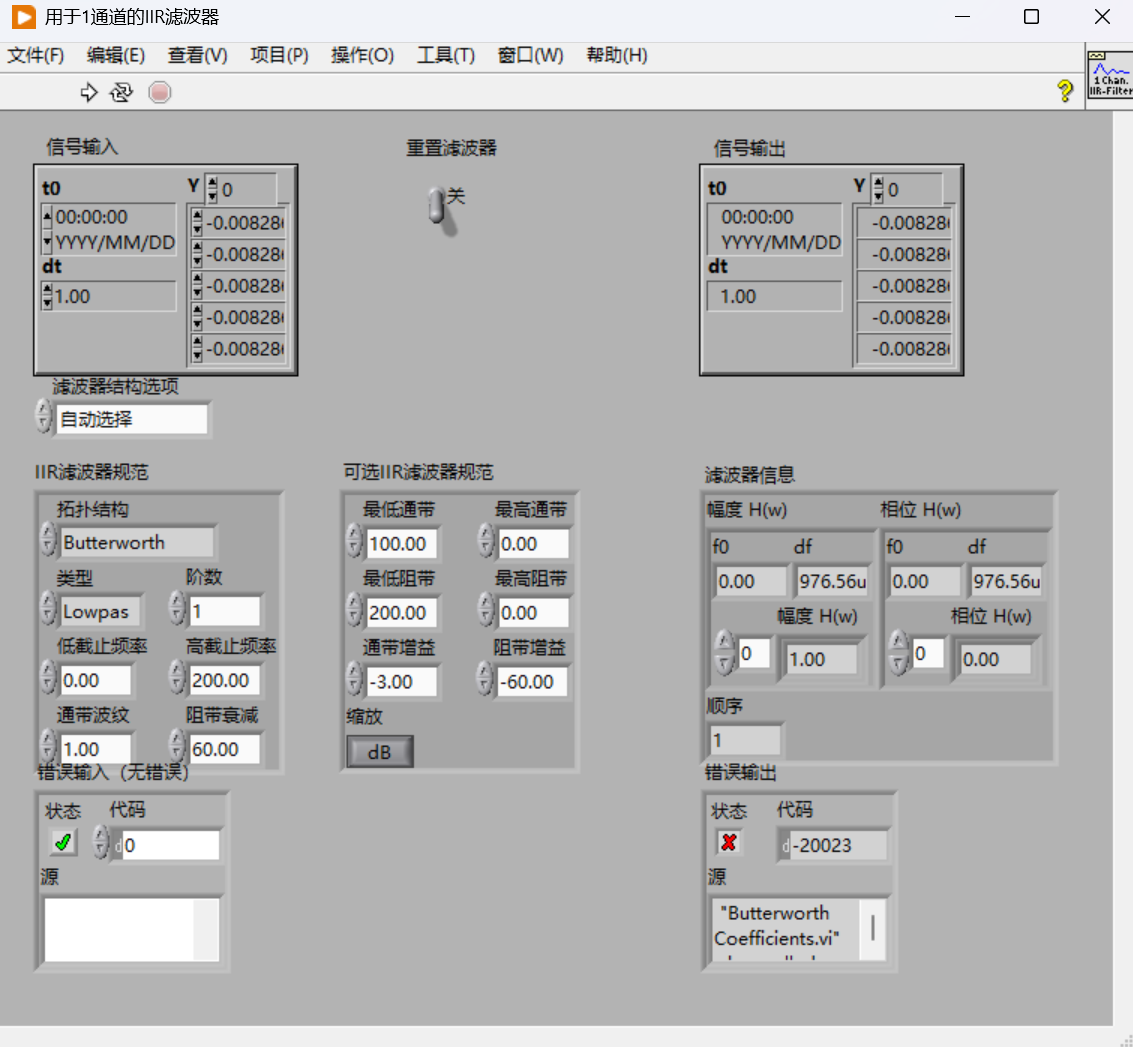
Task: Click the 最低通带 100.00 field
Action: tap(402, 543)
